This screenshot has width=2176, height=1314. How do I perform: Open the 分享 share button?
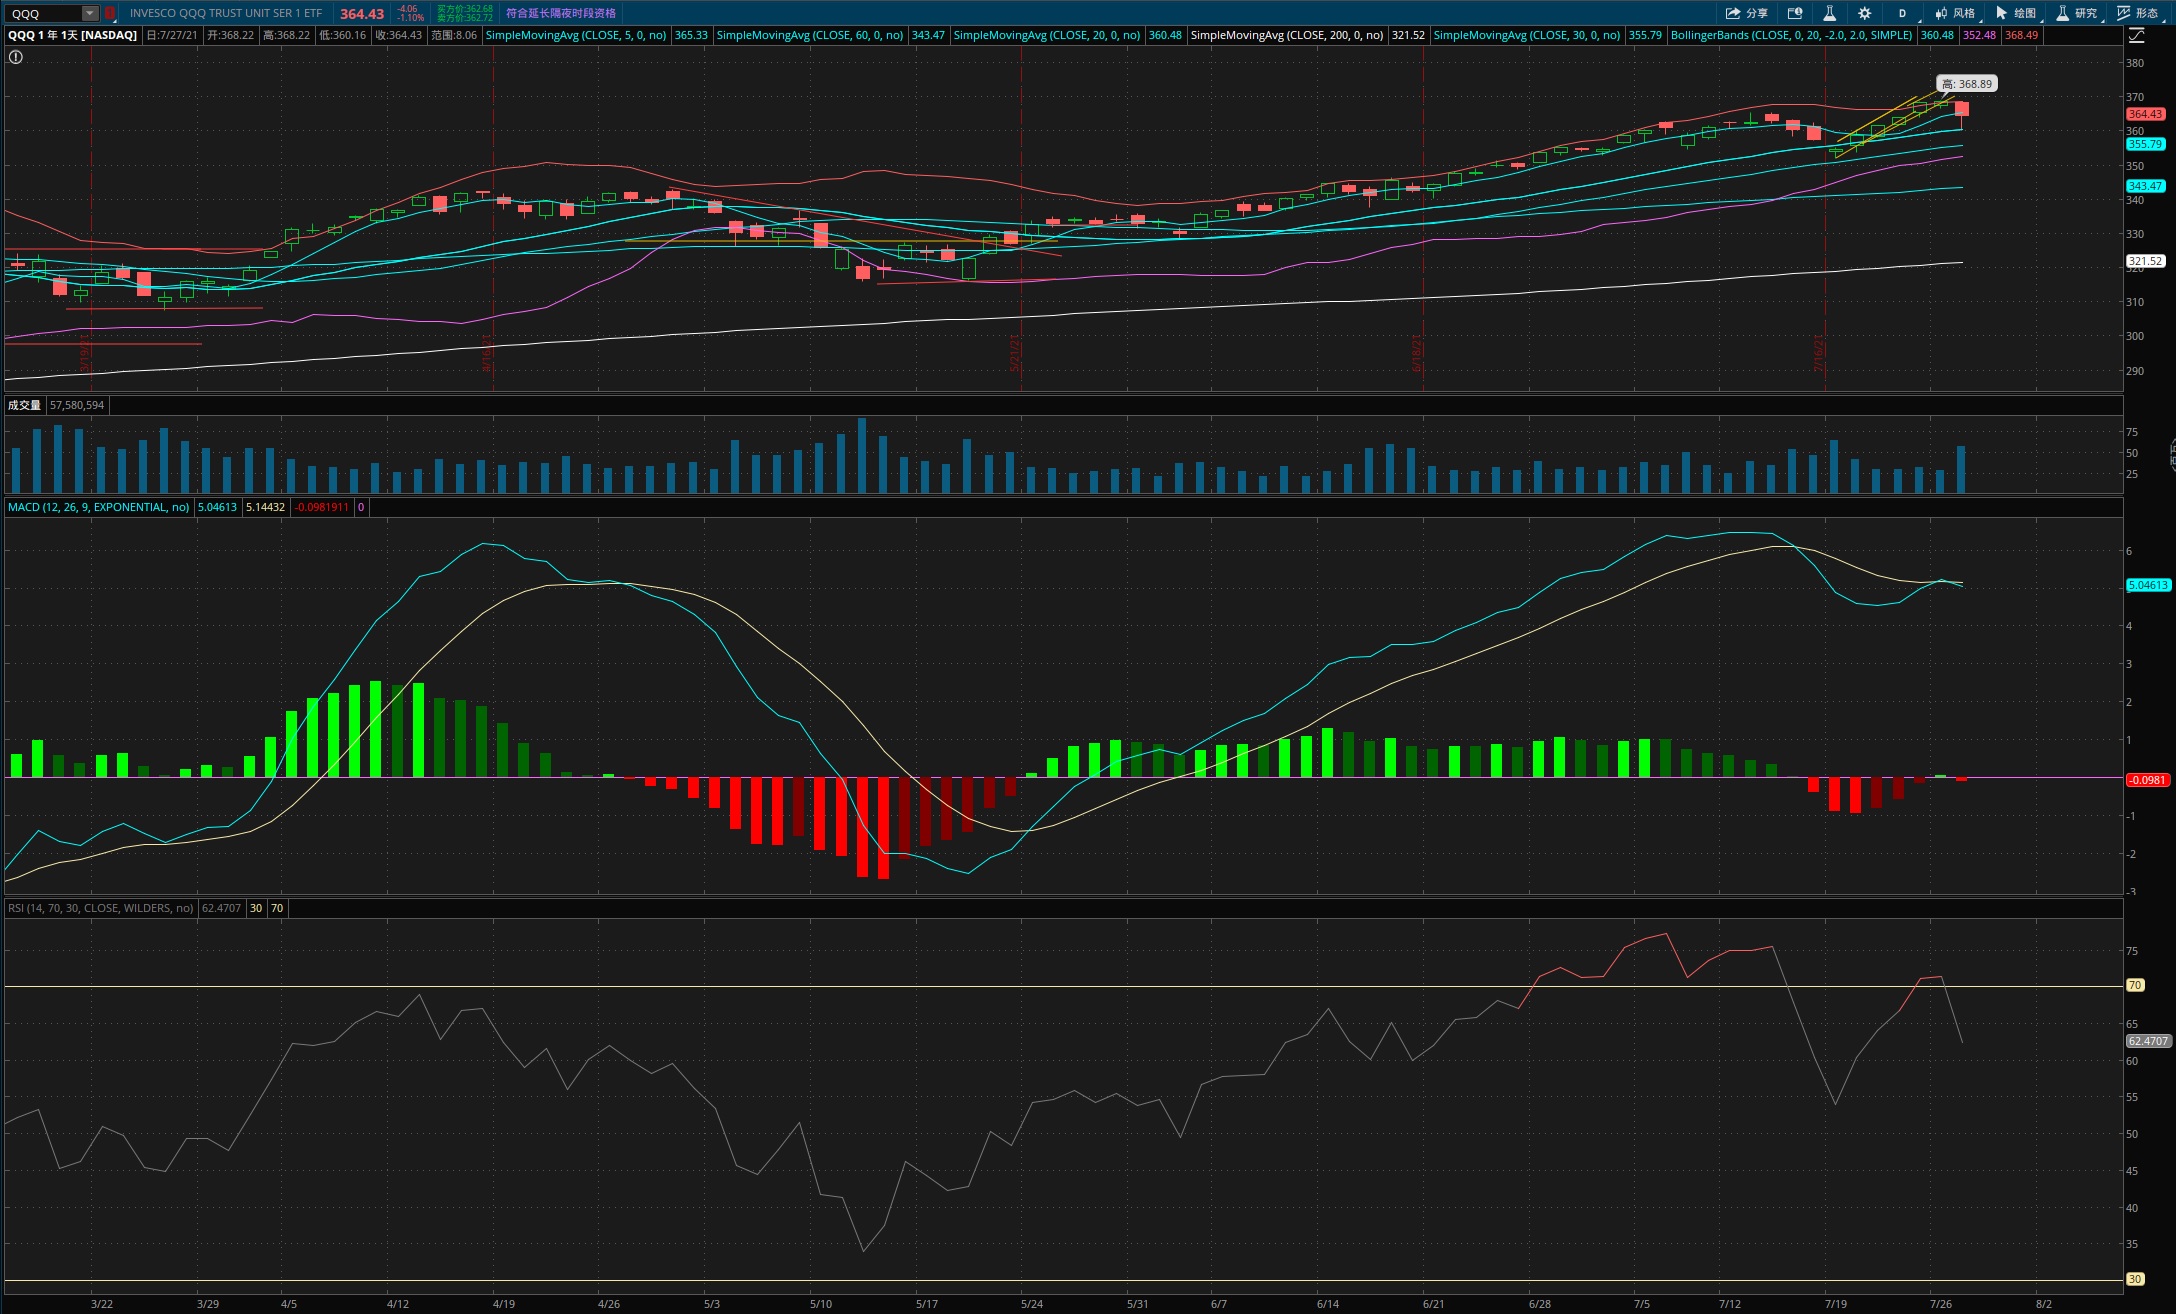point(1746,13)
